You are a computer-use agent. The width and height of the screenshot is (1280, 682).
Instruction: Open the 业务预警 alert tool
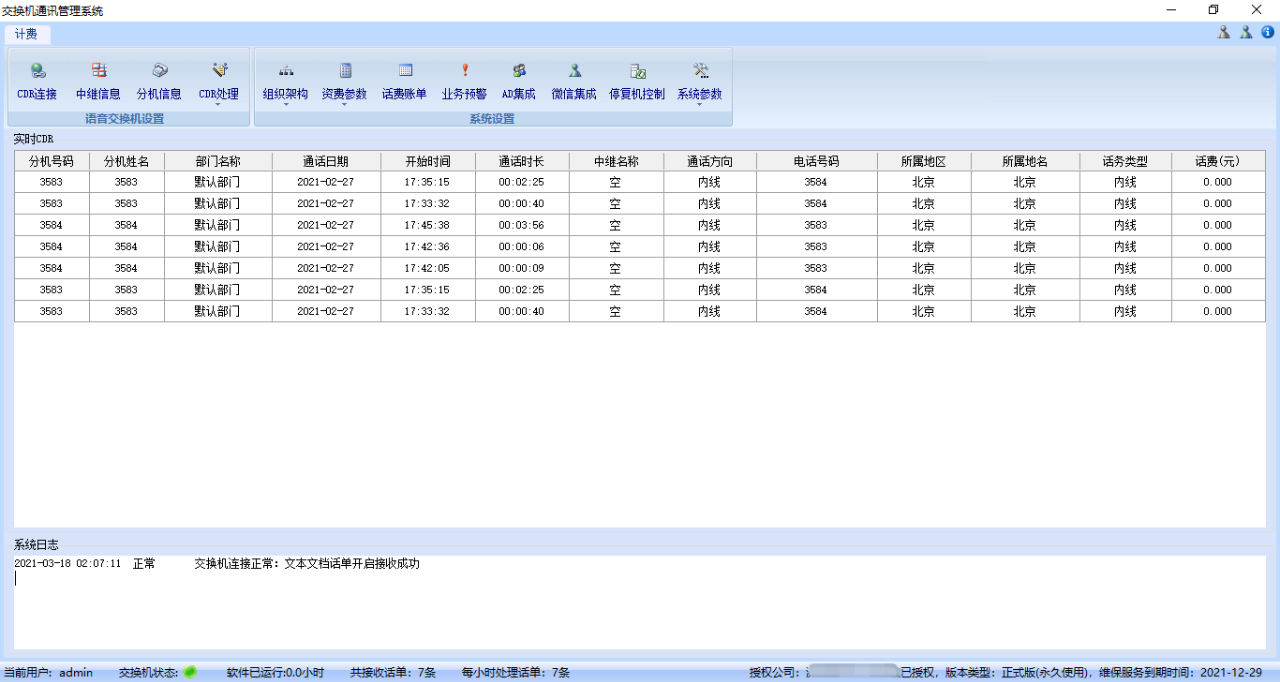click(x=464, y=82)
